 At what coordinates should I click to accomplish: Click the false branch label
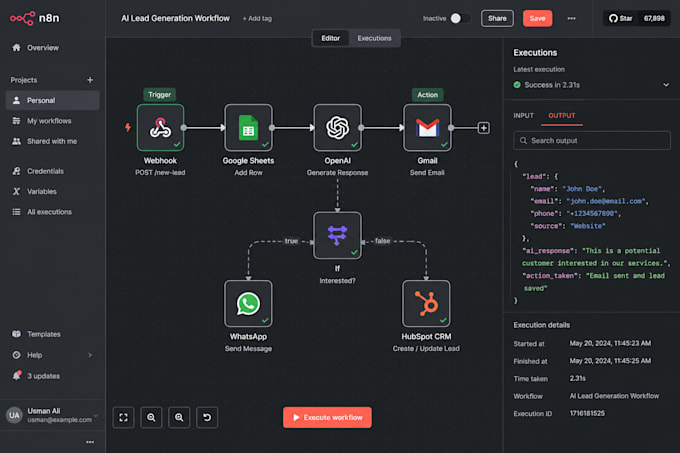pyautogui.click(x=382, y=241)
